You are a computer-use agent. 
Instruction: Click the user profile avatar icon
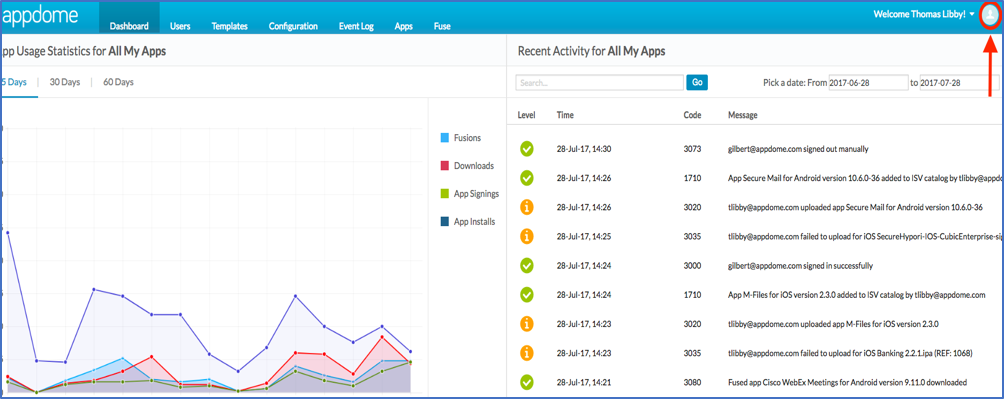(990, 15)
